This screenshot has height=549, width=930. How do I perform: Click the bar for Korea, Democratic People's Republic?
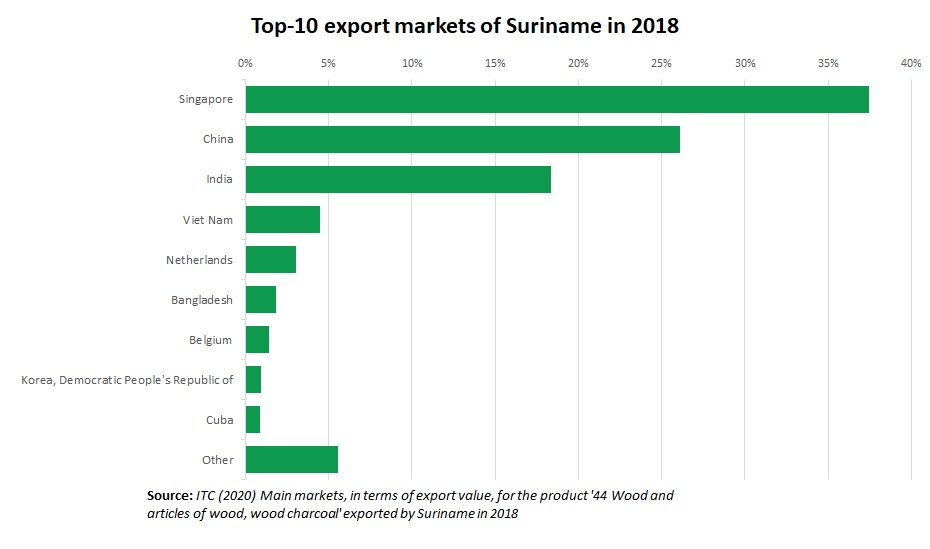[x=253, y=379]
